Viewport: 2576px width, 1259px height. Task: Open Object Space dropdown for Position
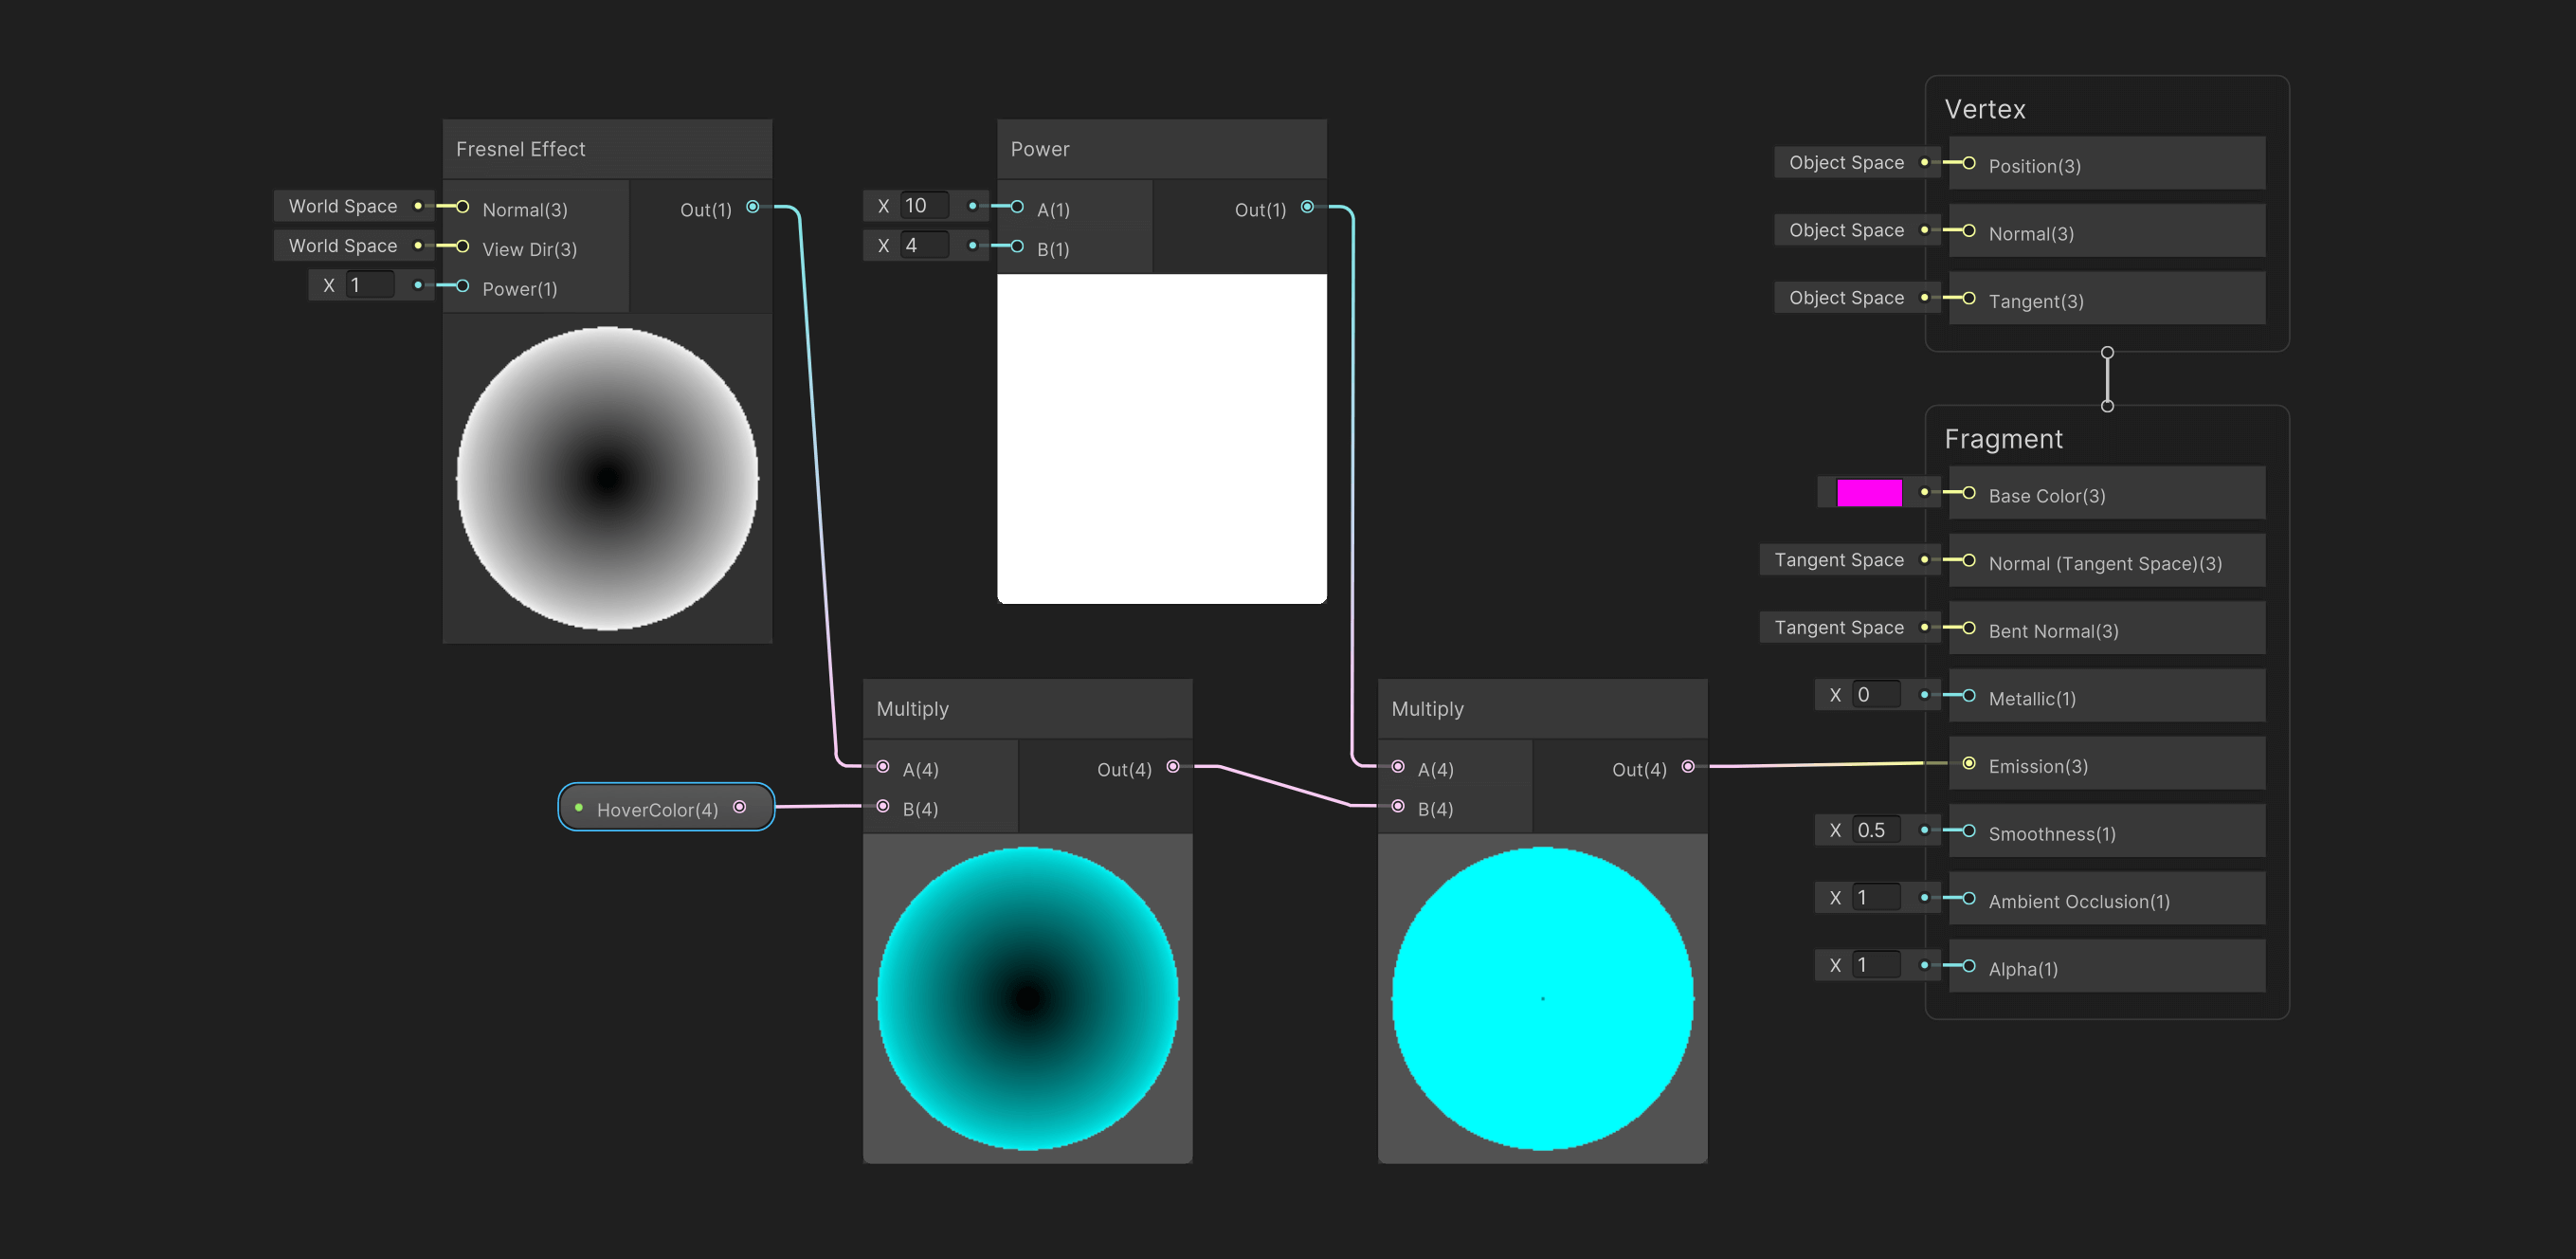[1845, 162]
